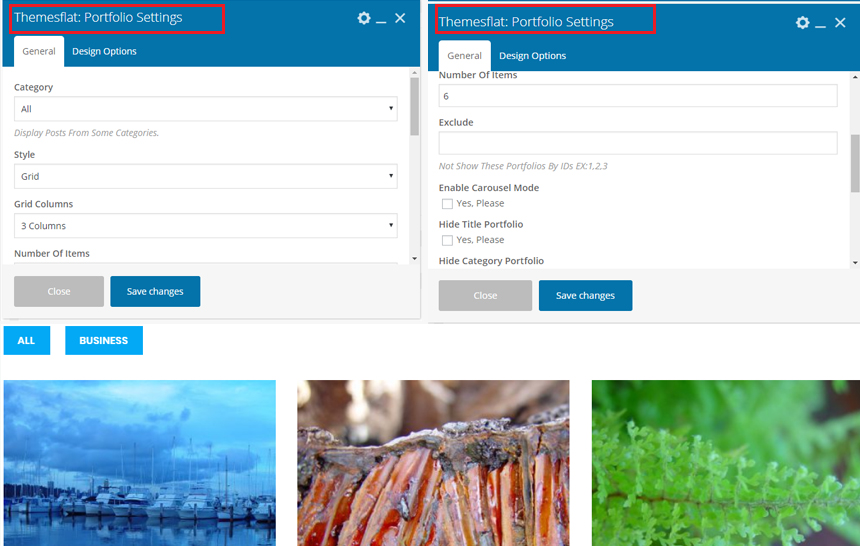Tick Hide Title Portfolio Yes, Please checkbox
860x546 pixels.
click(448, 240)
